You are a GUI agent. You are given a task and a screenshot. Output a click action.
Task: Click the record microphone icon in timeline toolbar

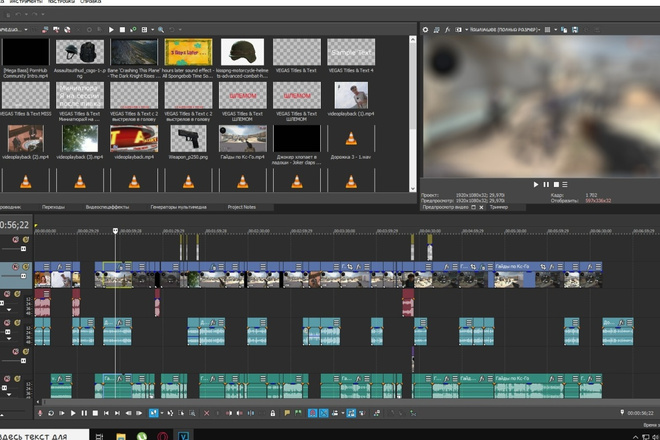pyautogui.click(x=40, y=413)
